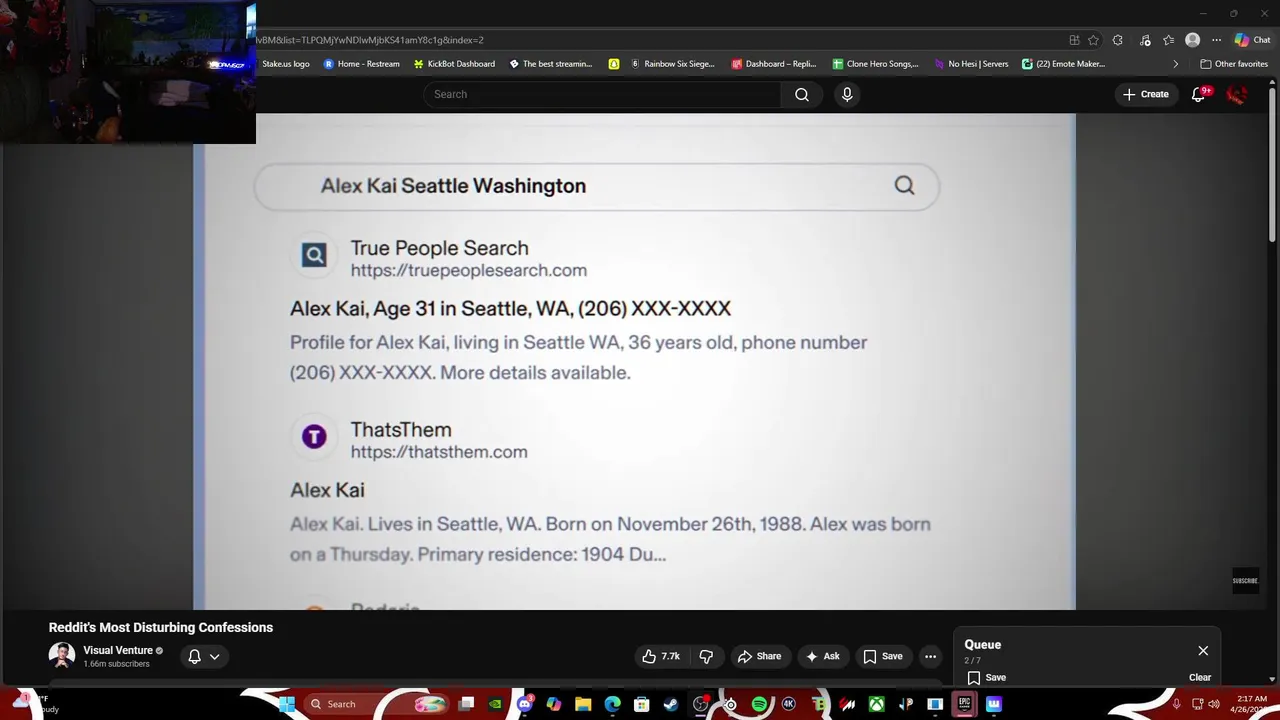Show more bookmarks with the chevron arrow
The image size is (1280, 720).
(x=1175, y=64)
